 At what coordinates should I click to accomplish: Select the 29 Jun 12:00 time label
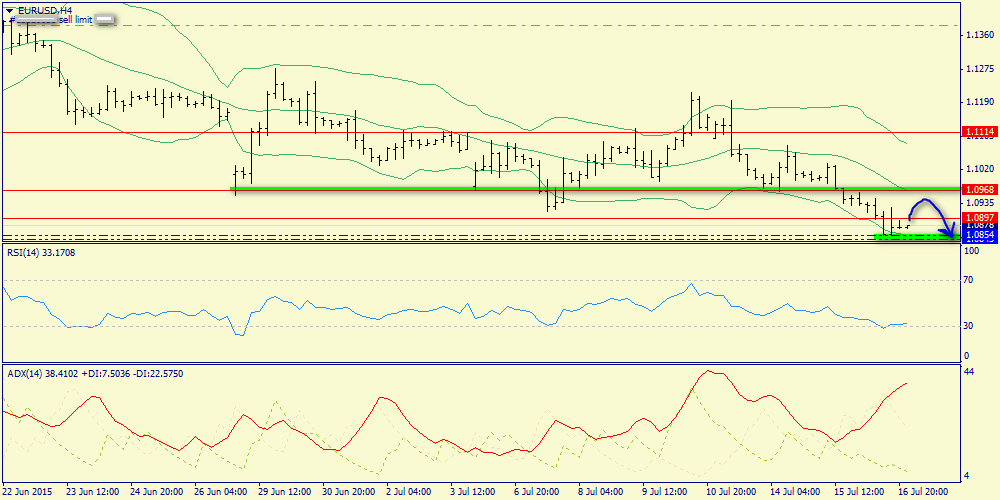(284, 492)
